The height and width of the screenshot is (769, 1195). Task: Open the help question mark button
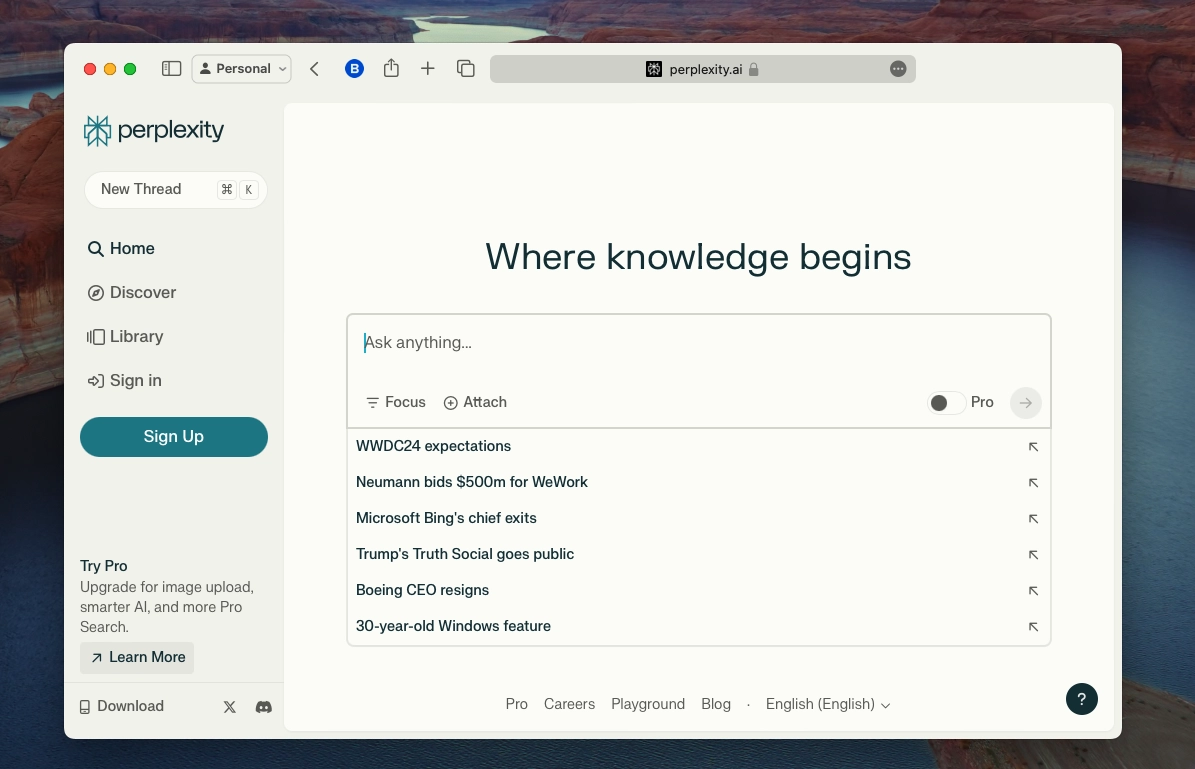pos(1081,699)
